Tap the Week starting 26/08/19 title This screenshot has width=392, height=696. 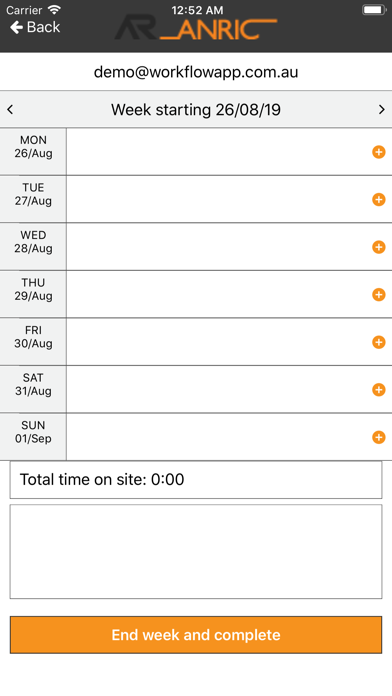tap(196, 110)
